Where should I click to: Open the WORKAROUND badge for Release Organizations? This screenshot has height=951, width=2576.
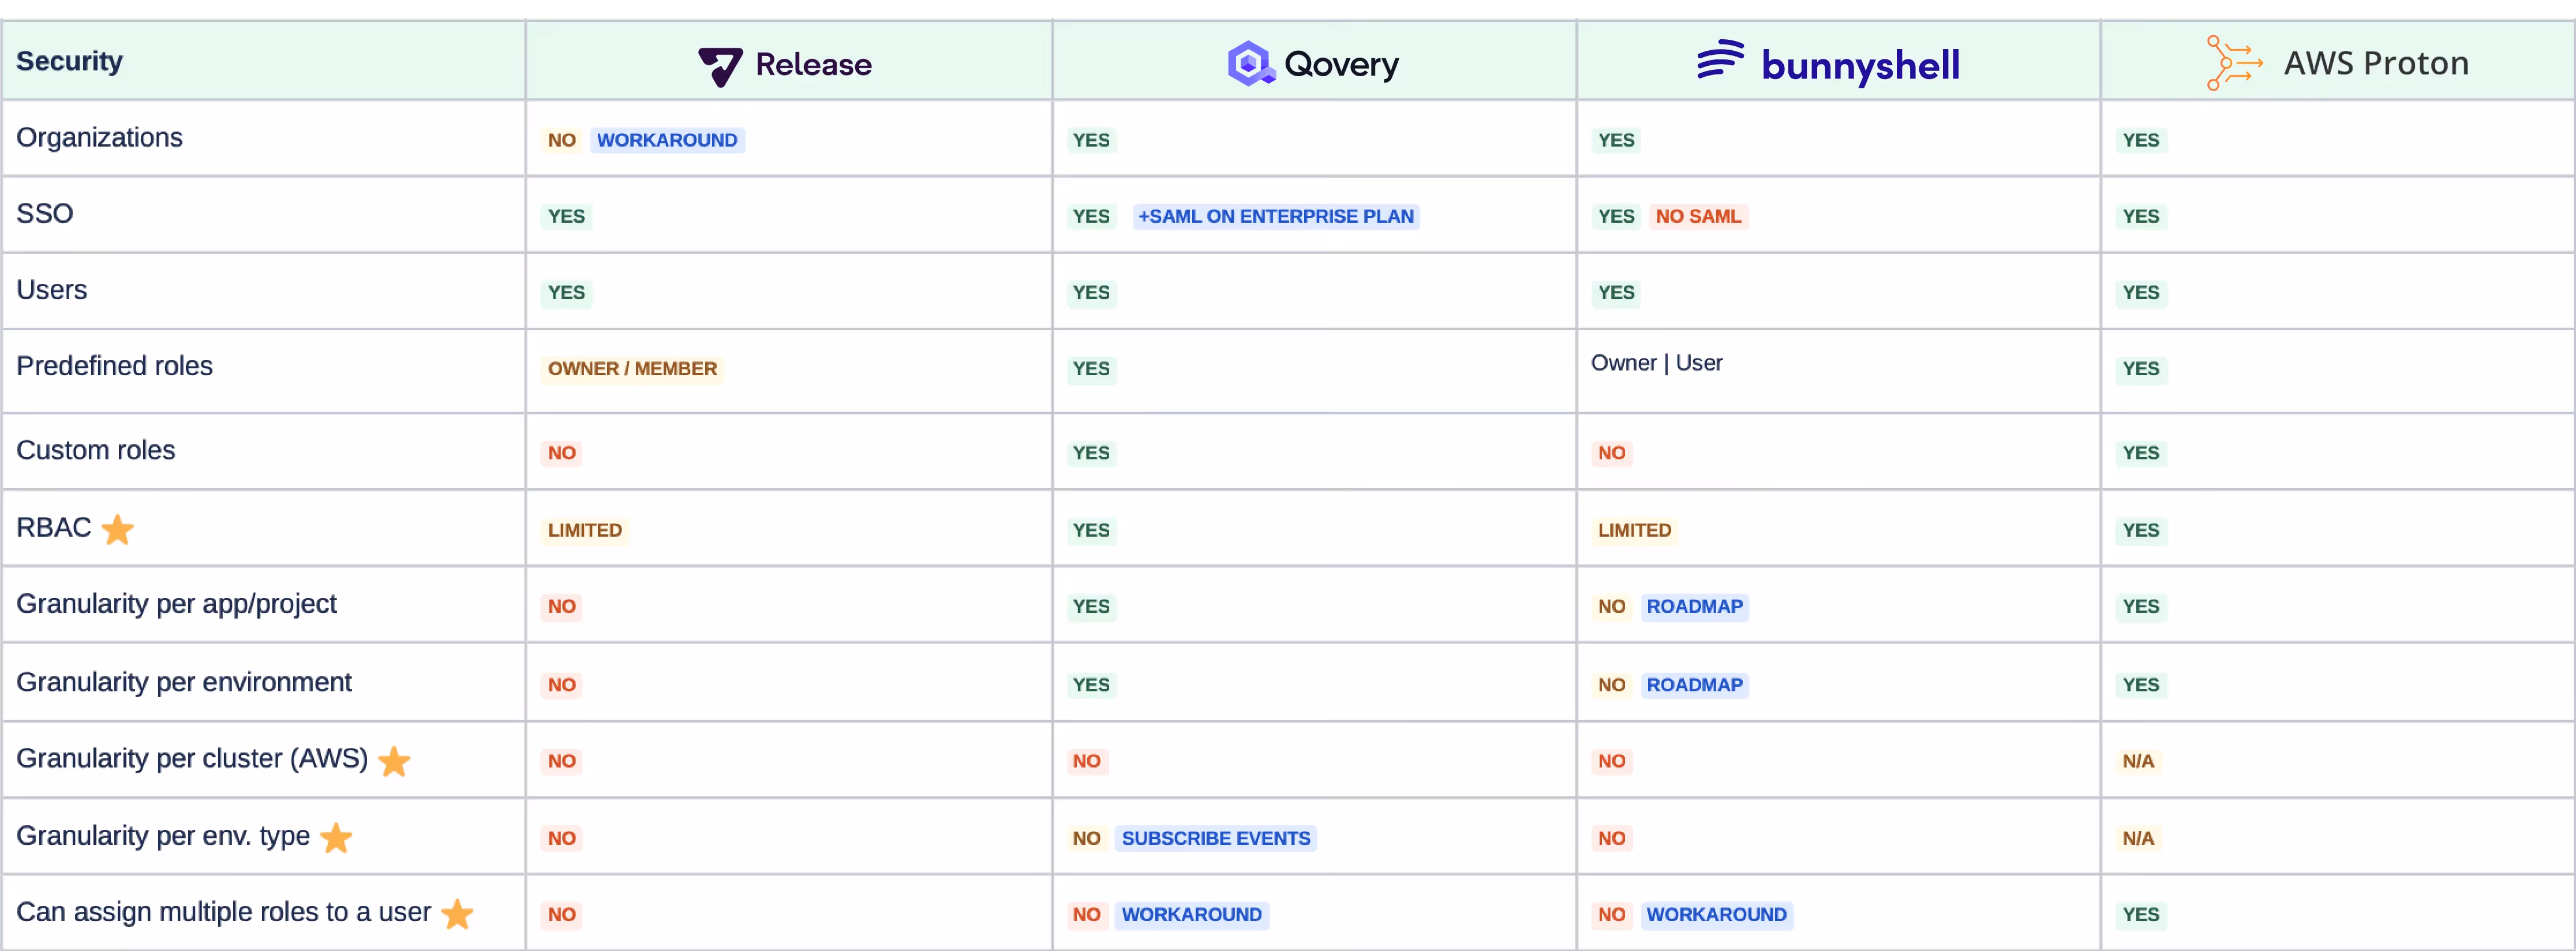pos(667,139)
